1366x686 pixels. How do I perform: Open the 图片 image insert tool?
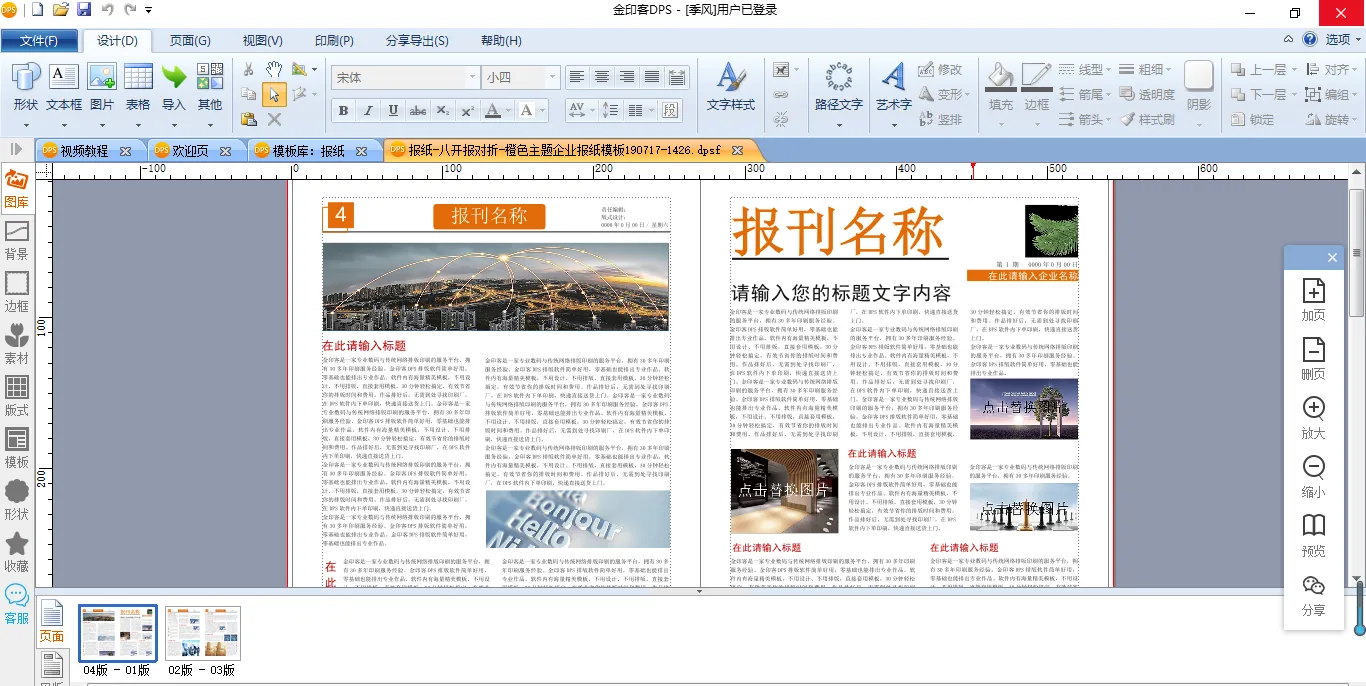(102, 87)
